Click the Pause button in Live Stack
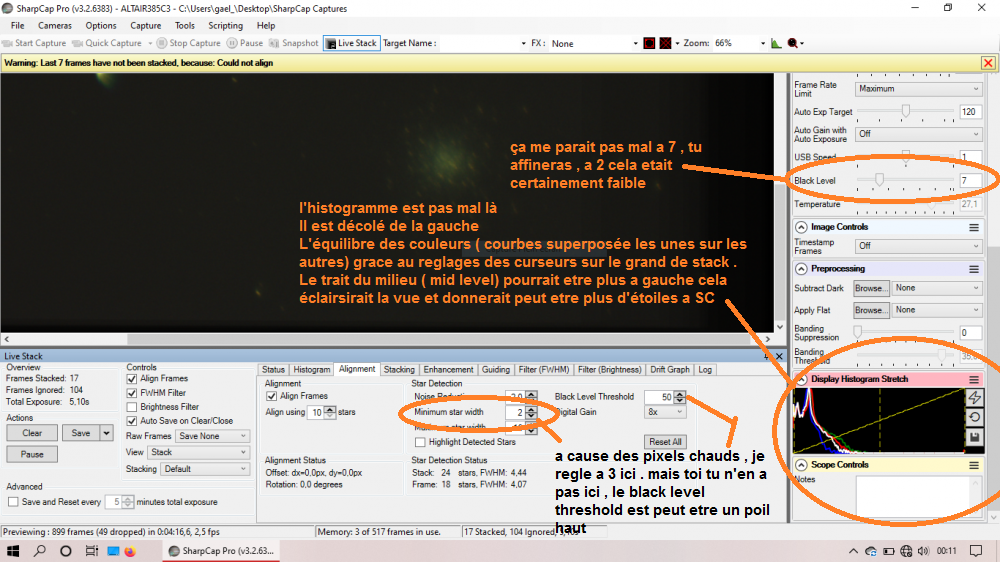This screenshot has height=562, width=1000. pos(32,455)
